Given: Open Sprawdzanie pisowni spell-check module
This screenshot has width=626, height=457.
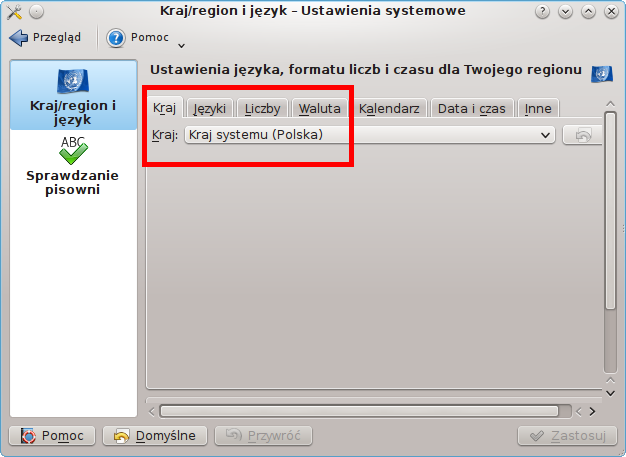Looking at the screenshot, I should pyautogui.click(x=73, y=167).
